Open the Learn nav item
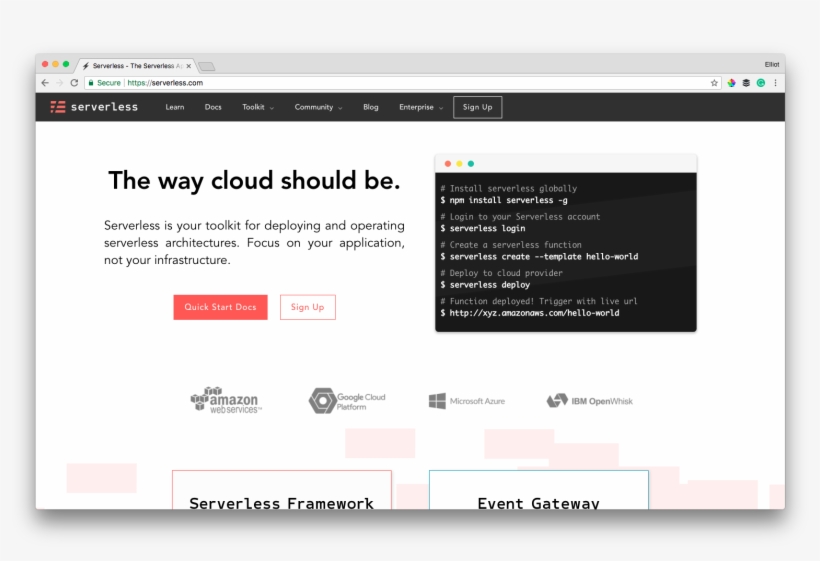 tap(175, 107)
